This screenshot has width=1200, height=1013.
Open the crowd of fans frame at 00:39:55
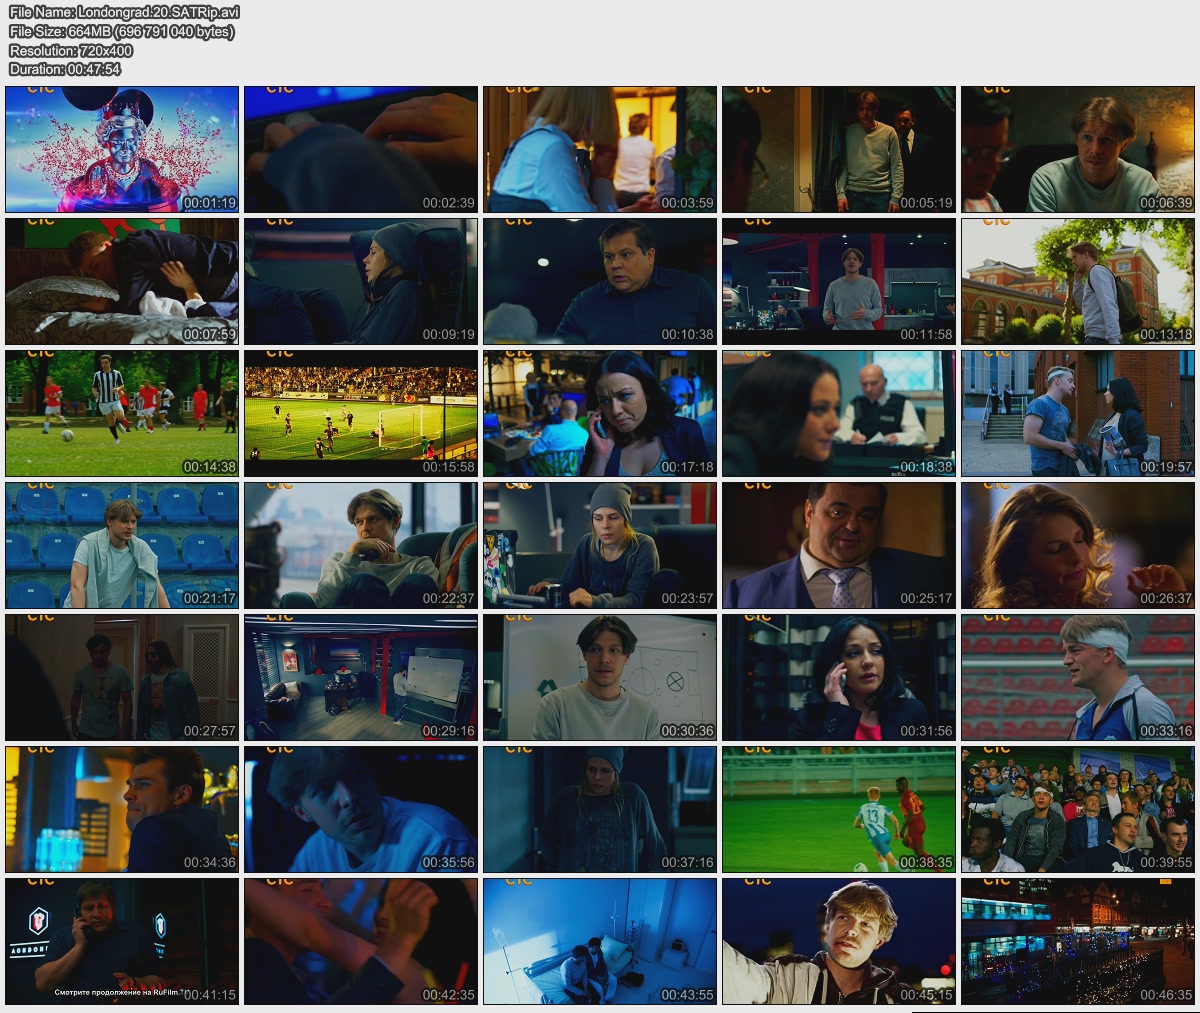pyautogui.click(x=1078, y=809)
